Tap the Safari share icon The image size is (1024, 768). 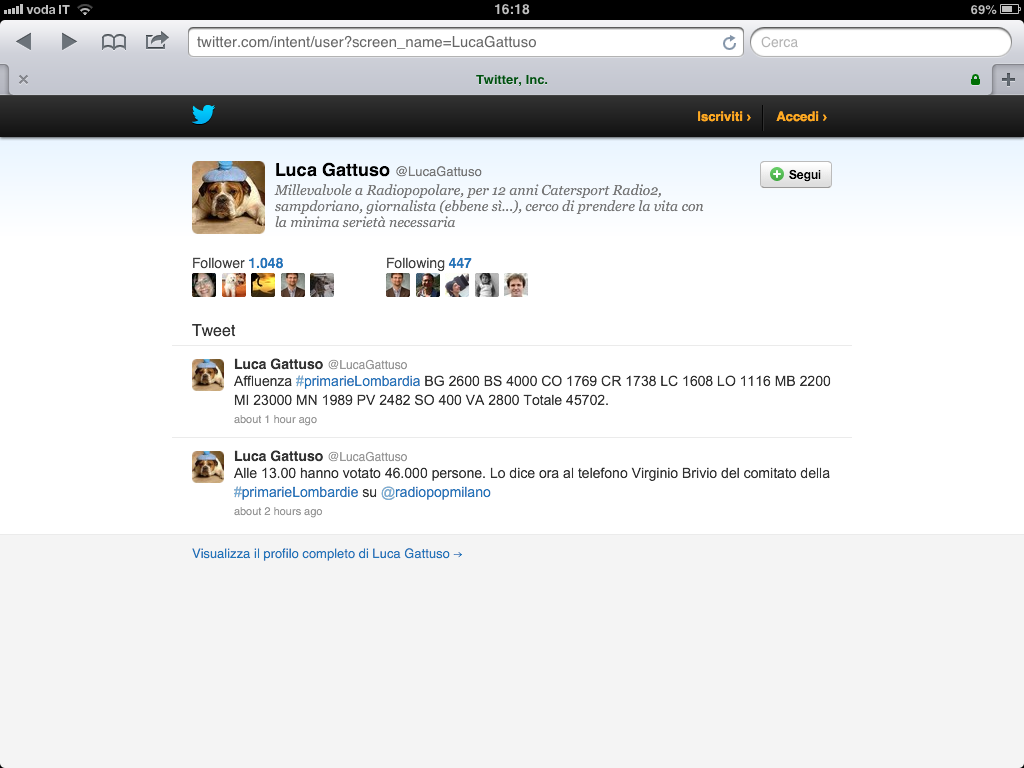(x=157, y=41)
